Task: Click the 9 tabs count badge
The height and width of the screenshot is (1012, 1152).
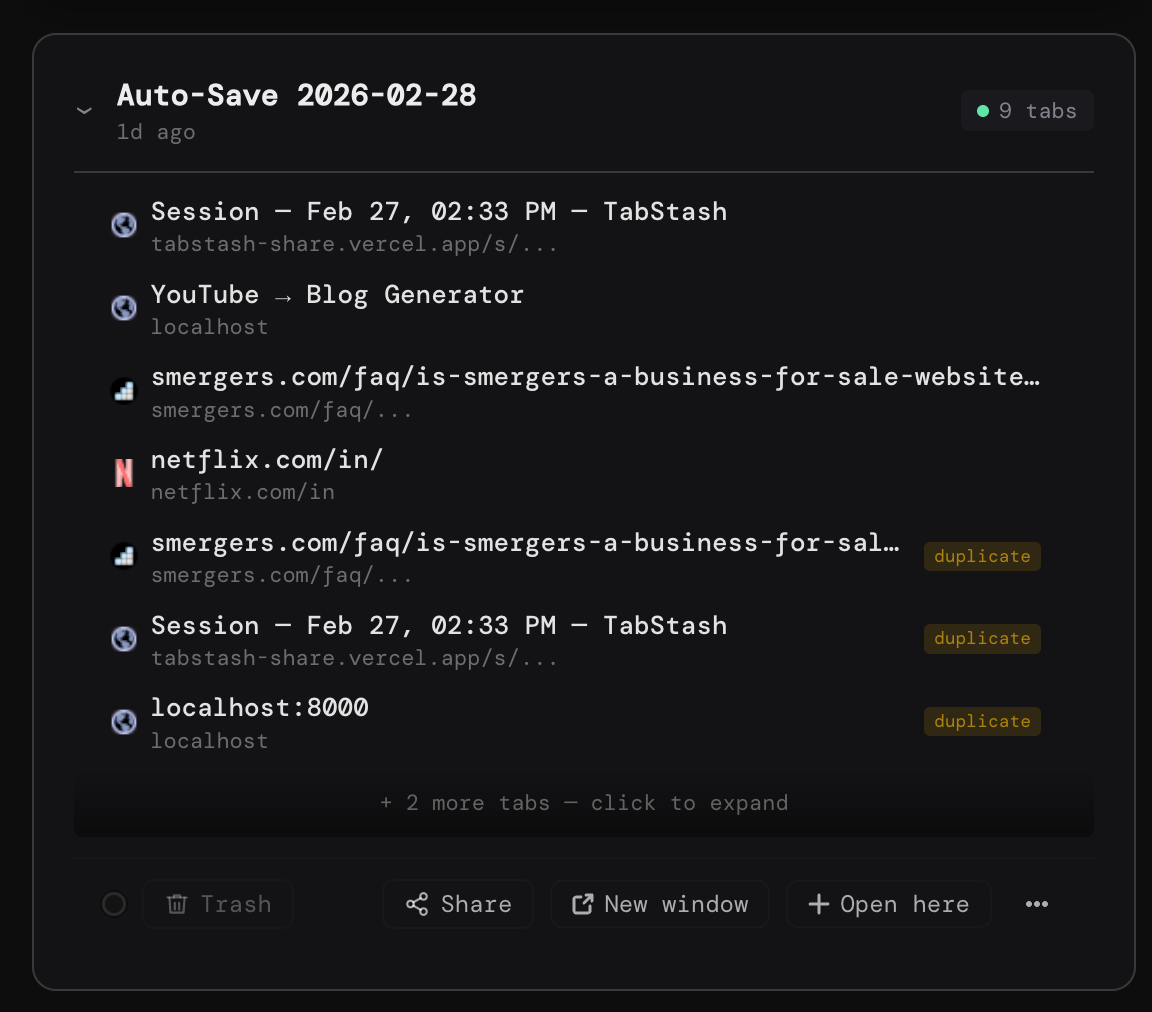Action: [1027, 110]
